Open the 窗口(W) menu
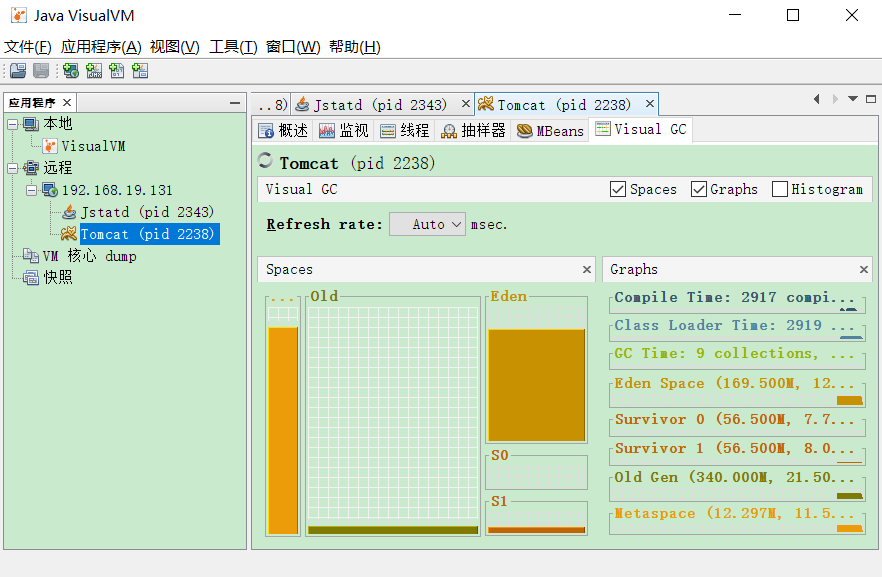882x577 pixels. tap(293, 47)
